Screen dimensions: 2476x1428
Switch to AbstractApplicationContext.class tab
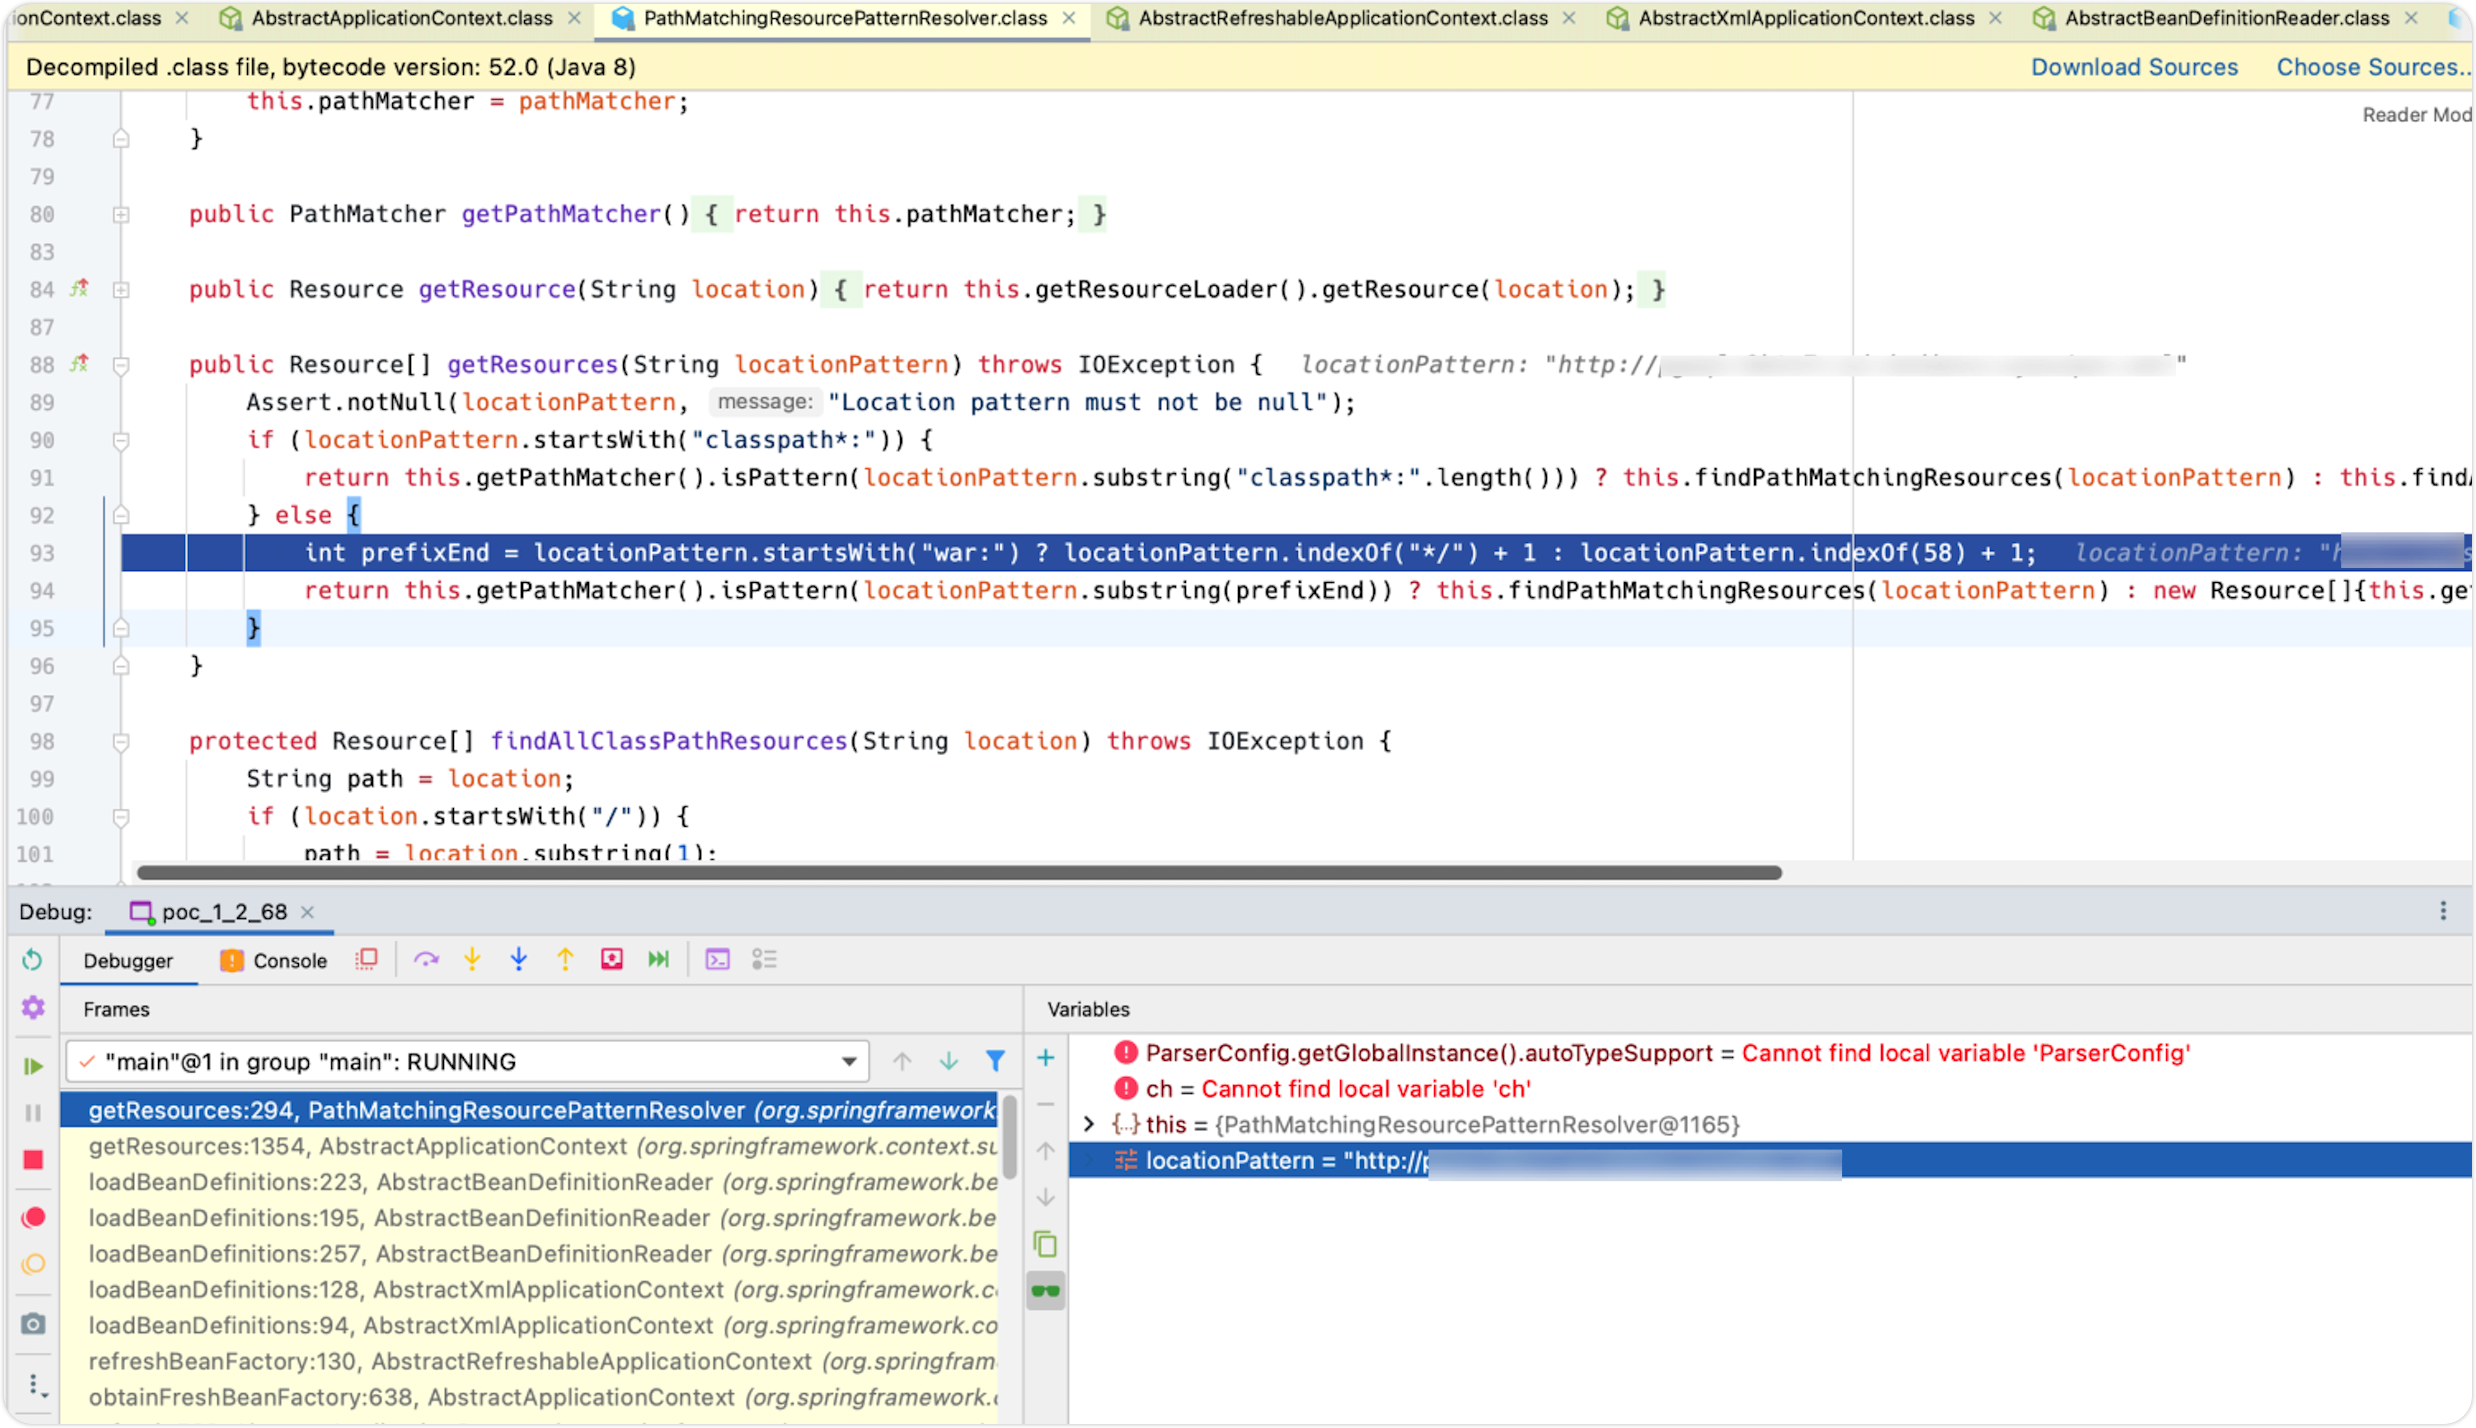[x=400, y=18]
